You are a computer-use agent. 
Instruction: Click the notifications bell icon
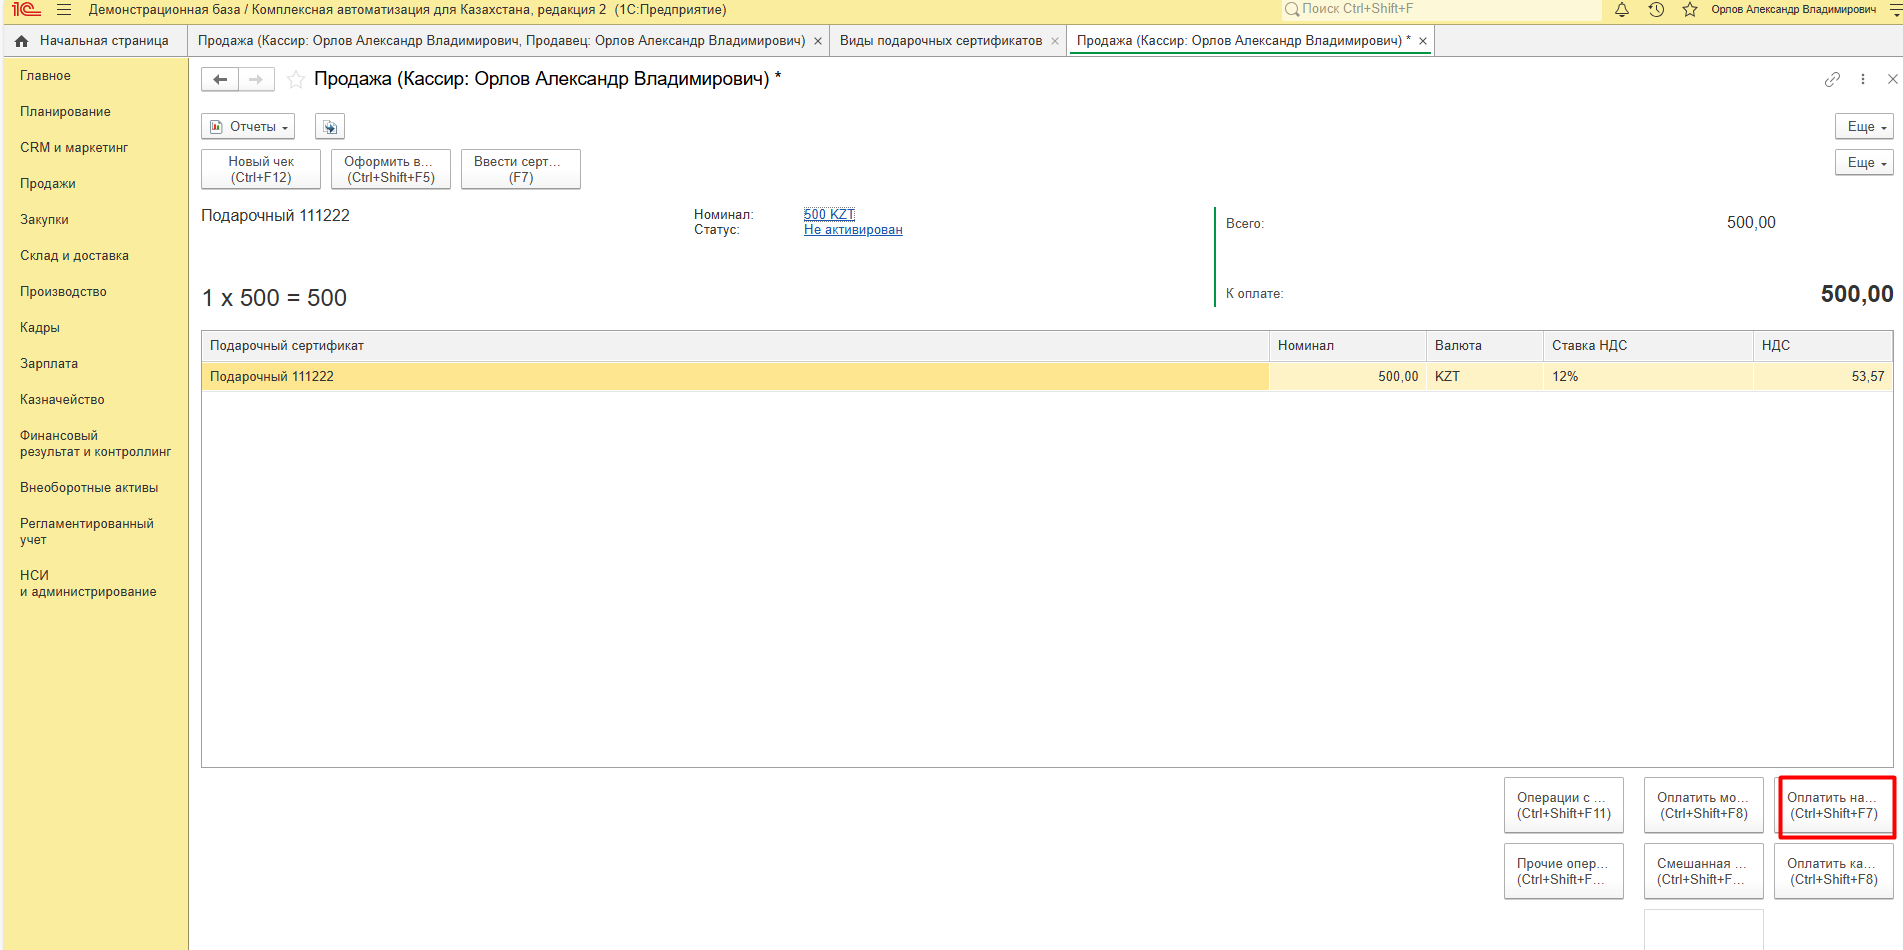(x=1622, y=10)
